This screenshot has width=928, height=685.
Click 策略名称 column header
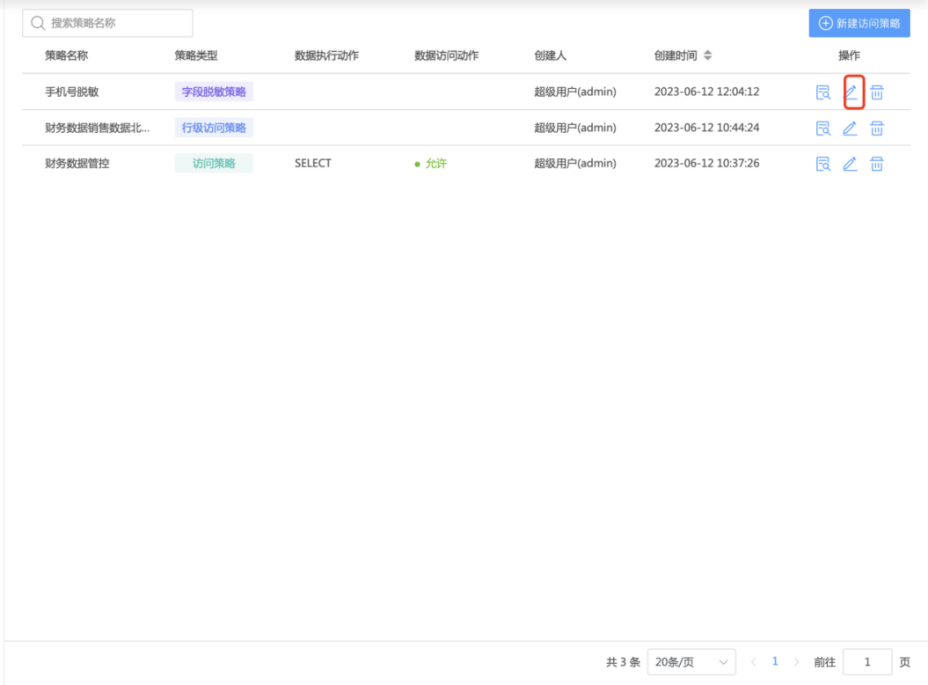66,56
